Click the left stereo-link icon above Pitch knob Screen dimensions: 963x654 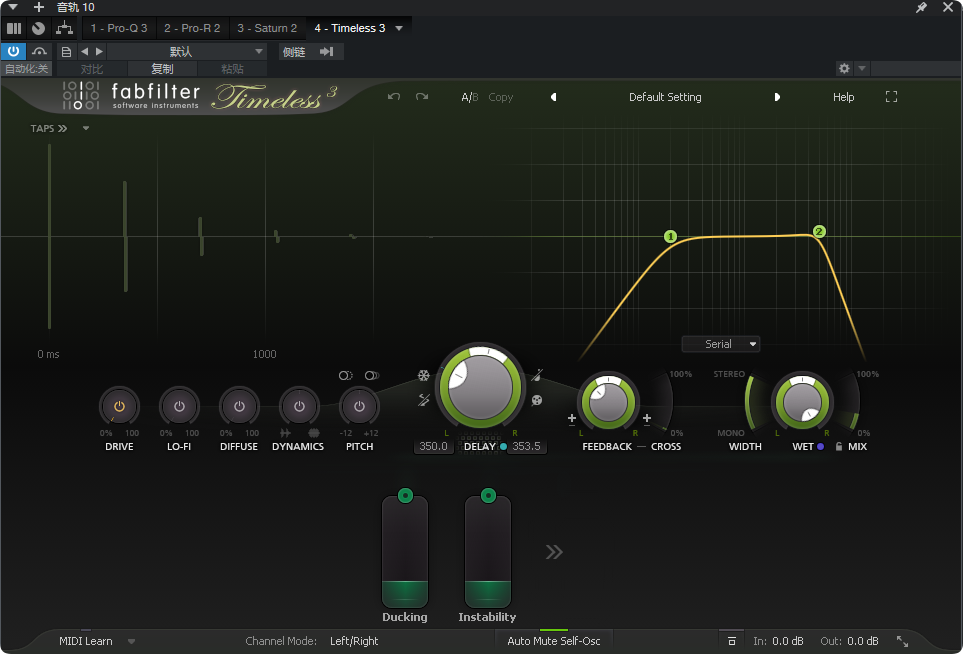(x=346, y=375)
